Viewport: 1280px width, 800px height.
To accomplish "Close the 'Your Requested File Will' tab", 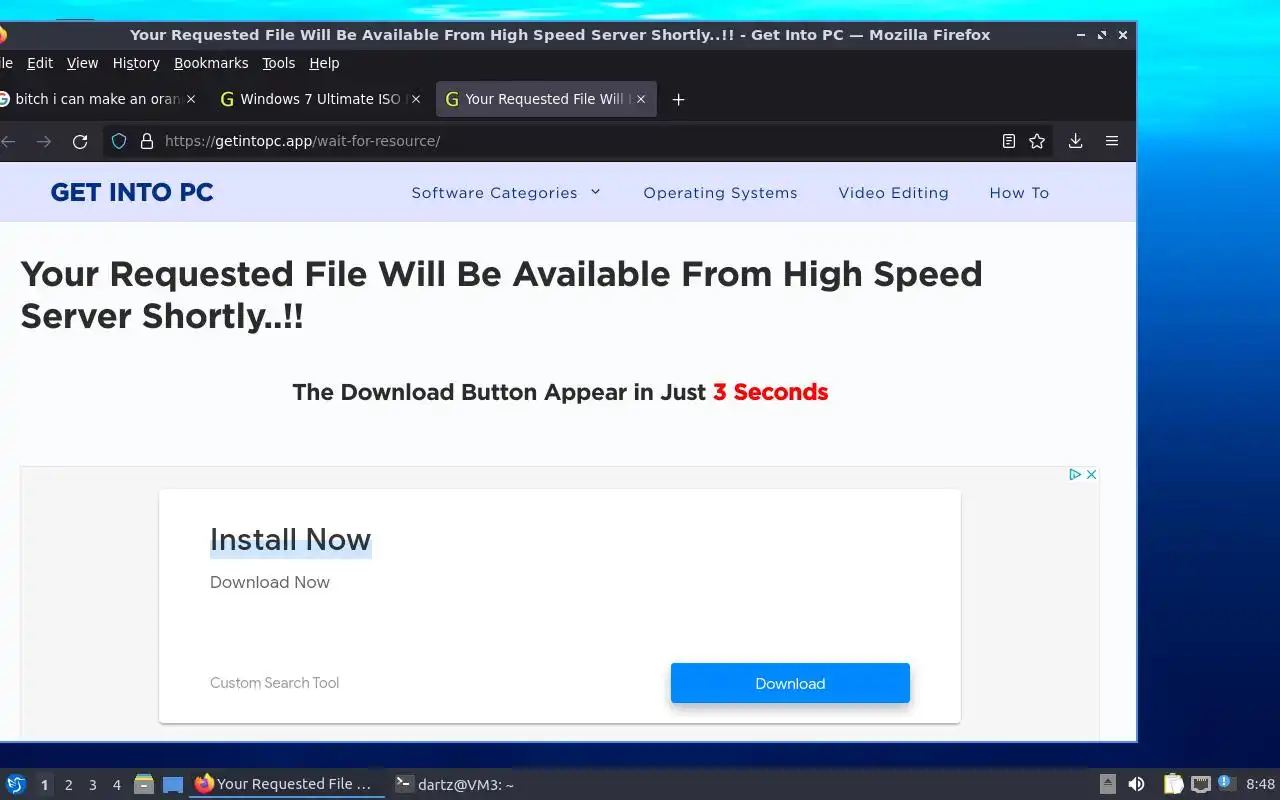I will click(641, 99).
